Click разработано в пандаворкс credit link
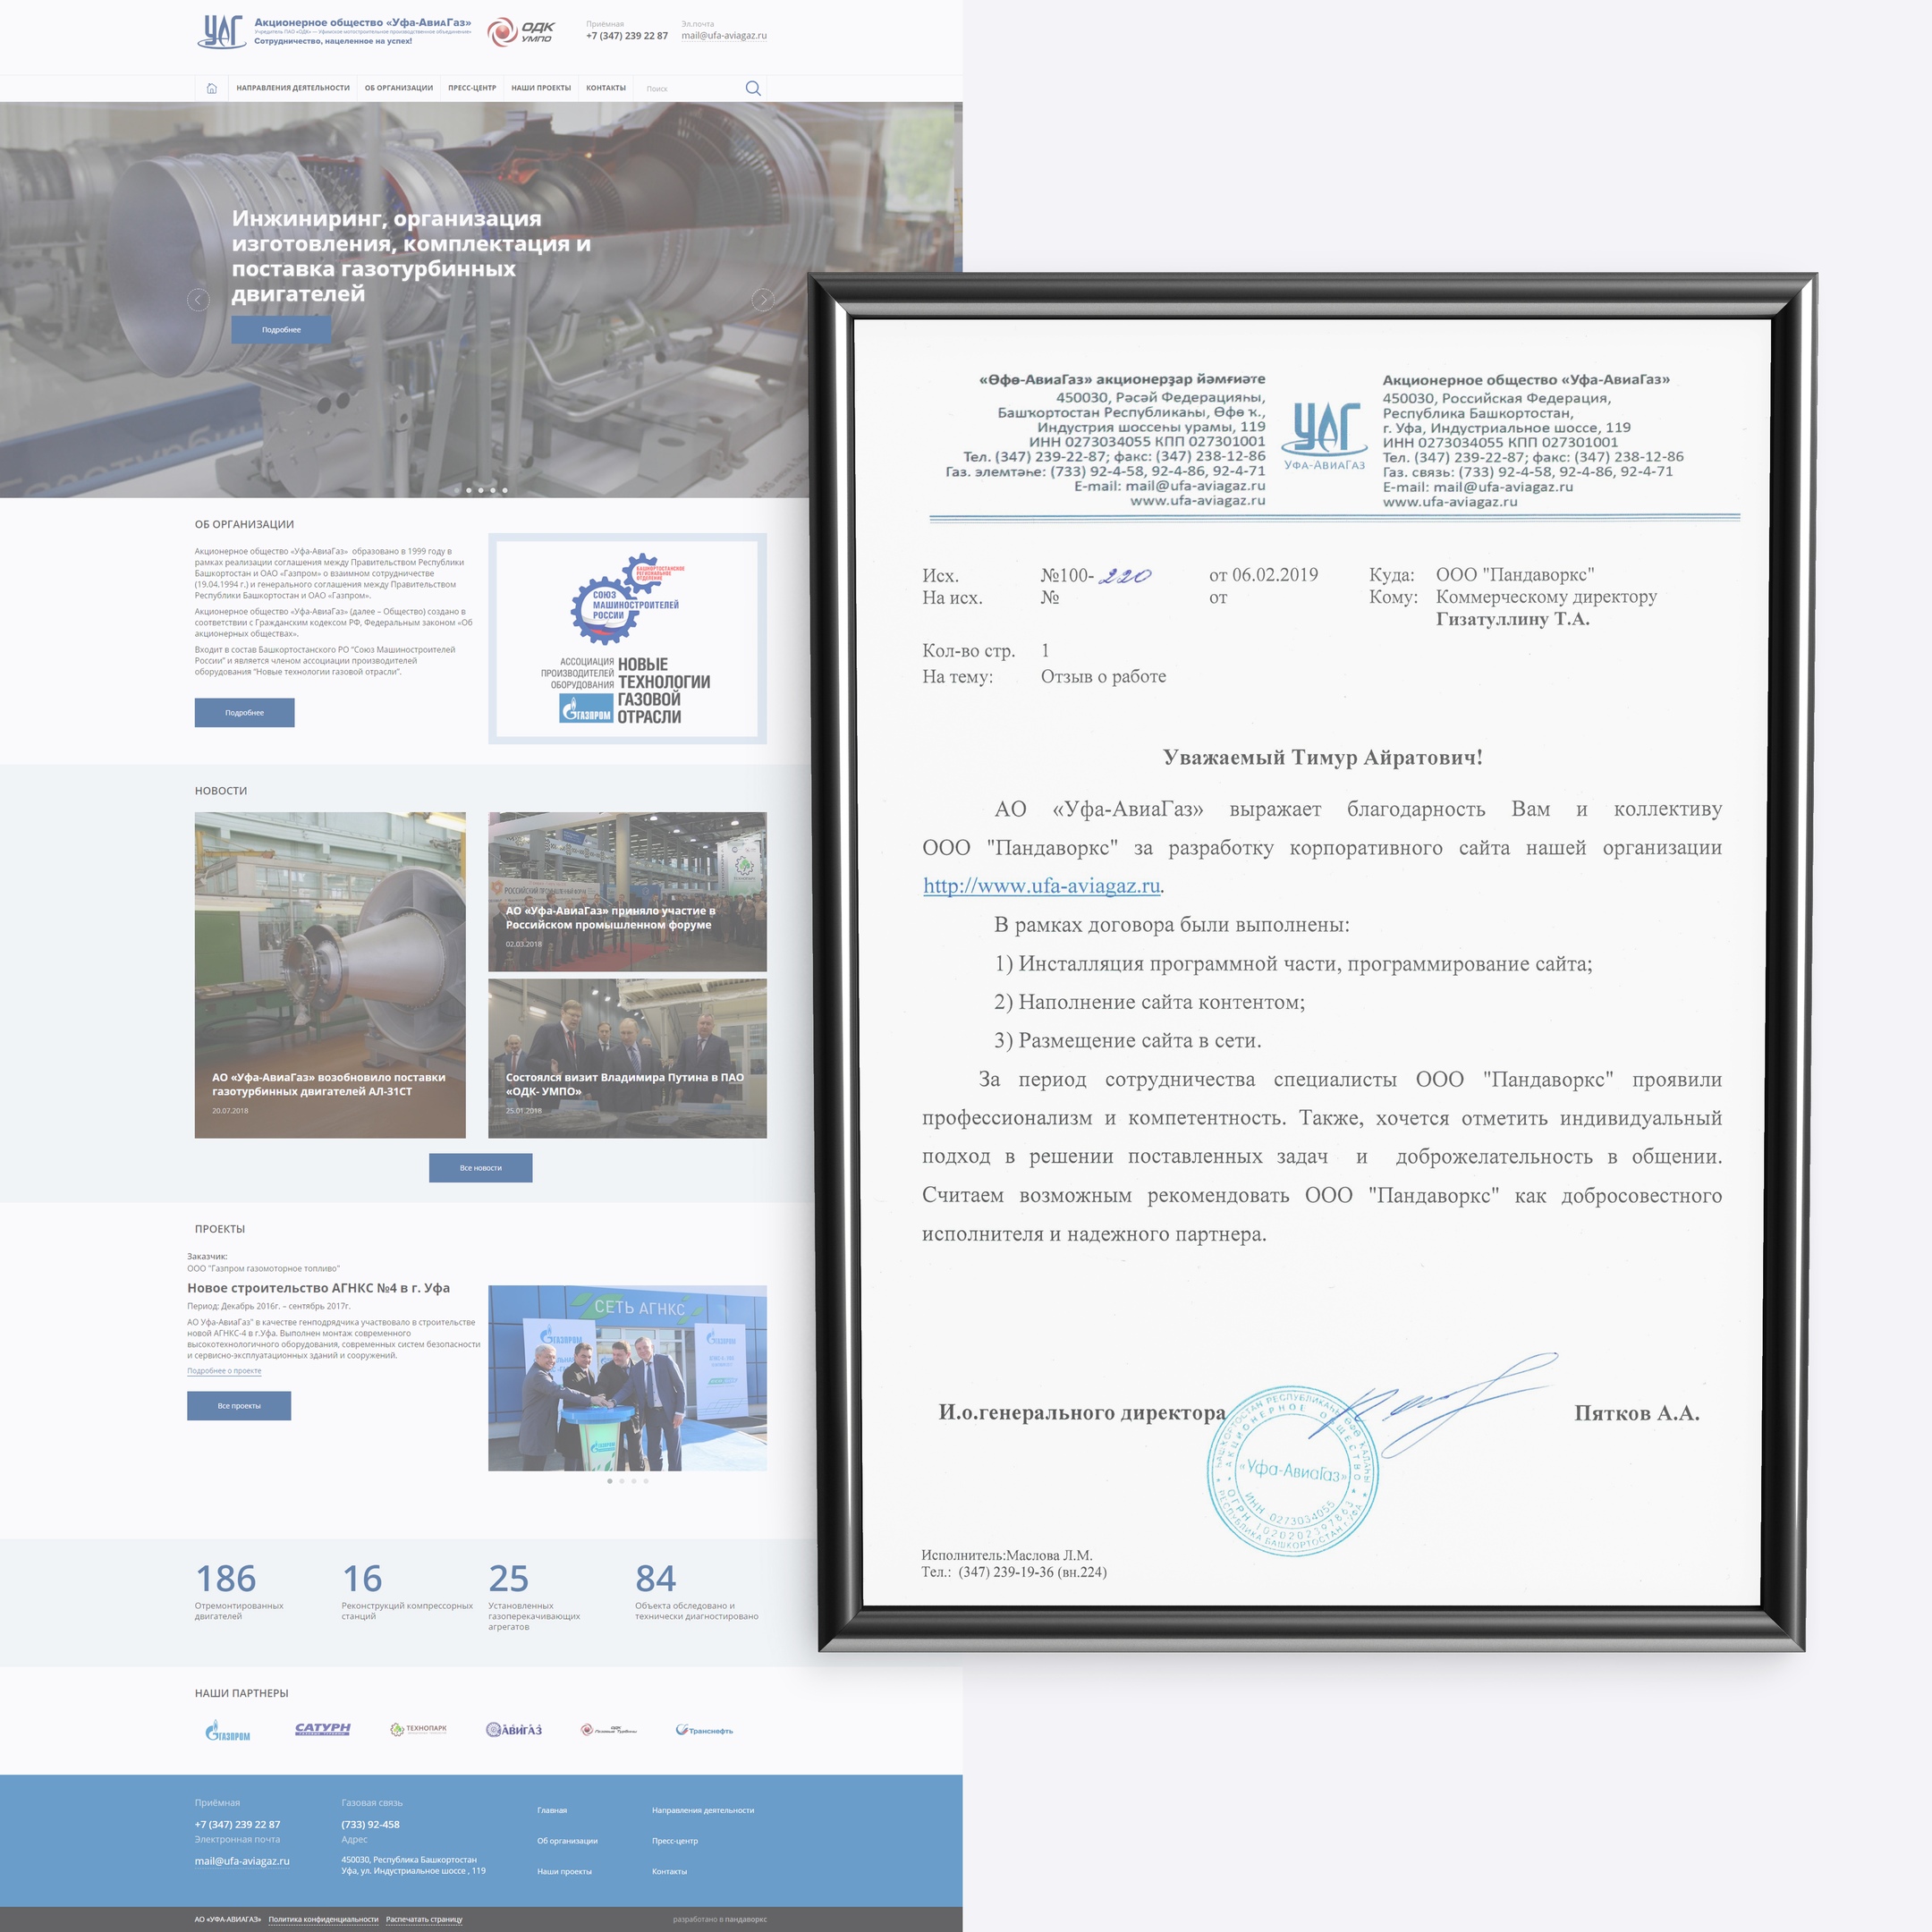This screenshot has height=1932, width=1932. (x=720, y=1919)
